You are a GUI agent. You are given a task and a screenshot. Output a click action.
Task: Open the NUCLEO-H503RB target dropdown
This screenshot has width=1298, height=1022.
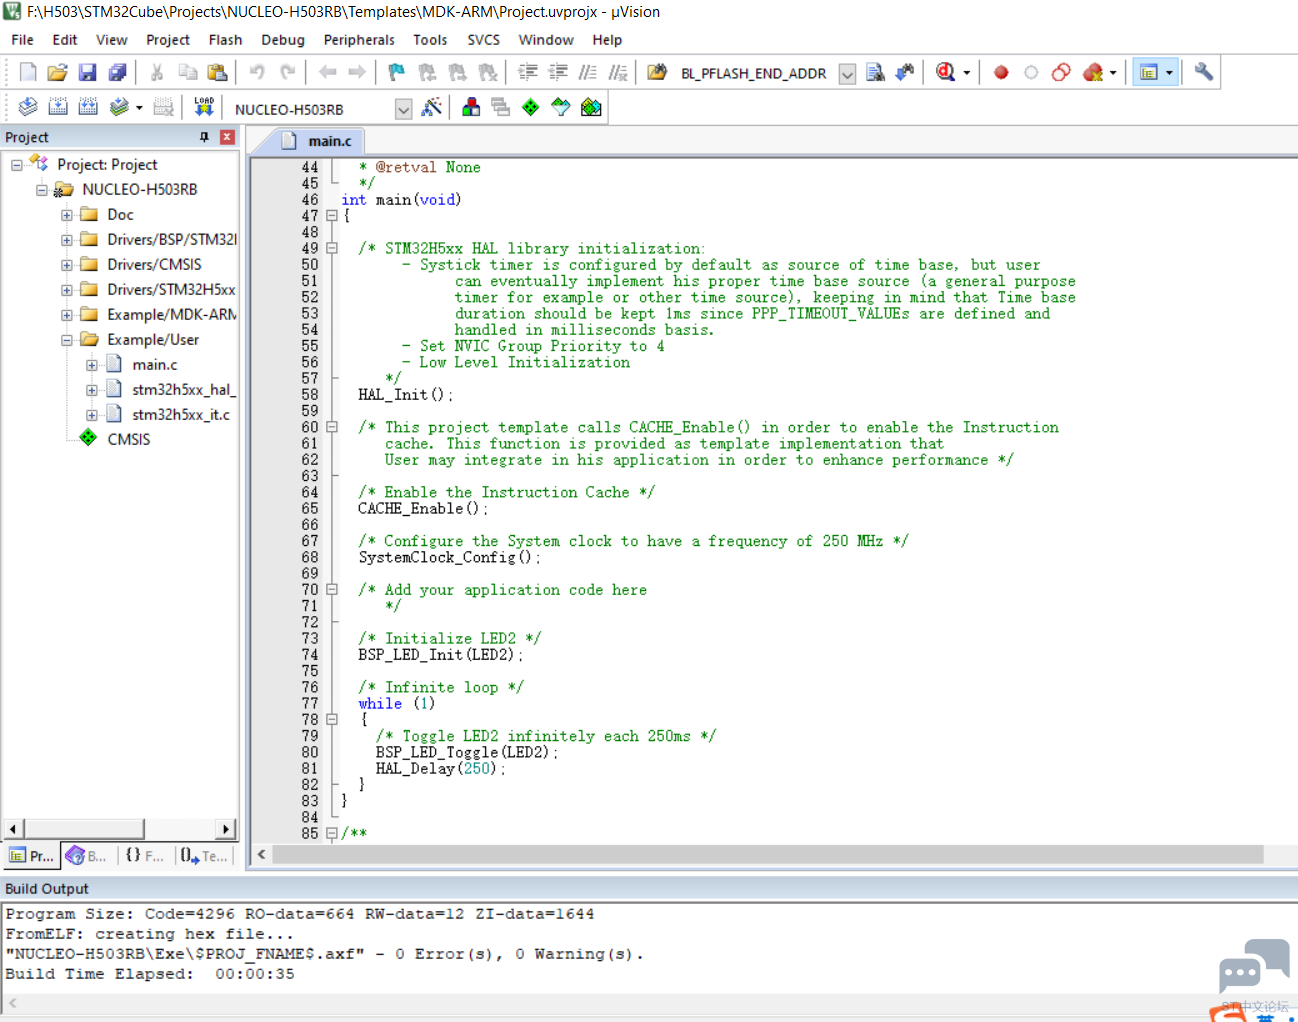click(403, 109)
